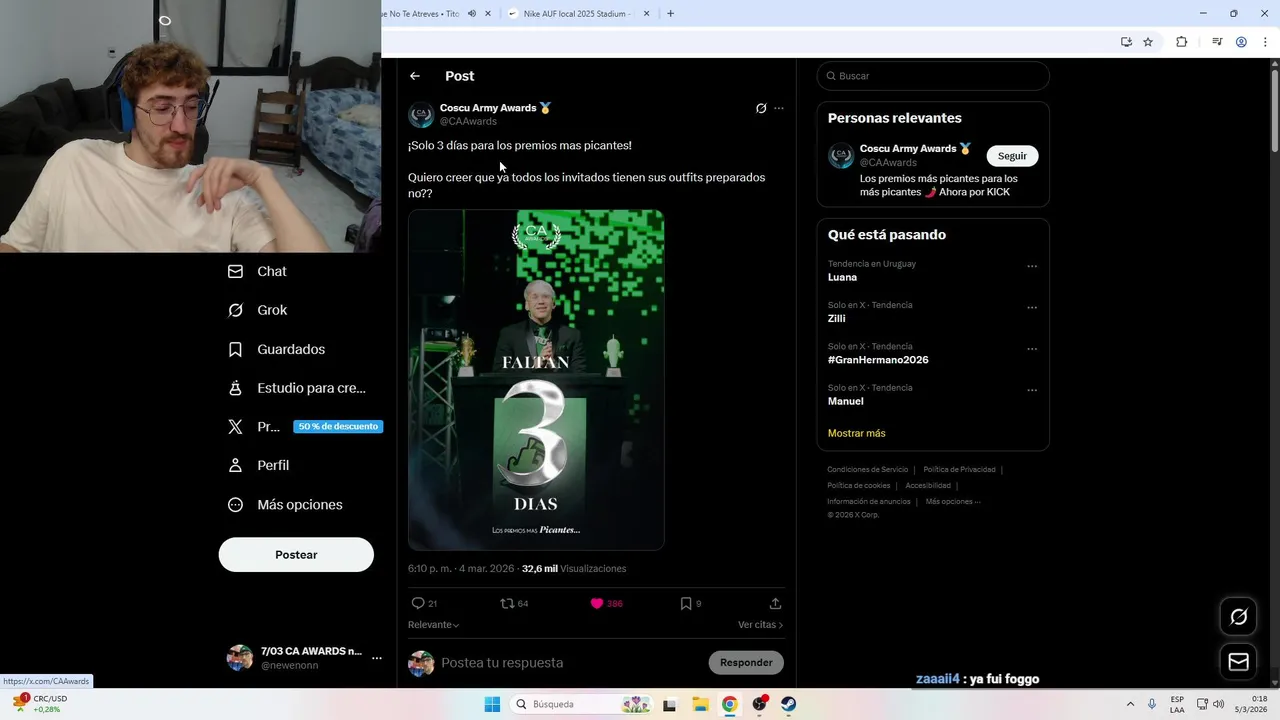Image resolution: width=1280 pixels, height=720 pixels.
Task: Open options dots for #GranHermano2026 trend
Action: pyautogui.click(x=1032, y=350)
